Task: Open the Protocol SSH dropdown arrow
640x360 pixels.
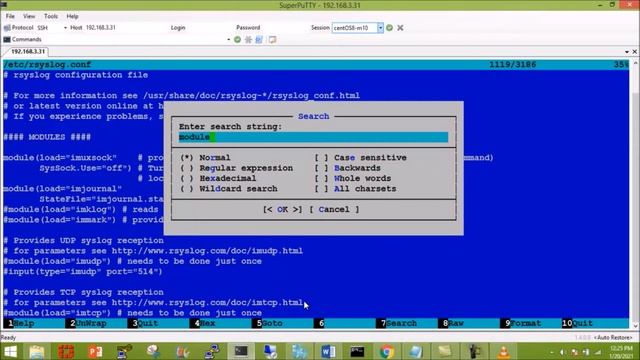Action: coord(65,28)
